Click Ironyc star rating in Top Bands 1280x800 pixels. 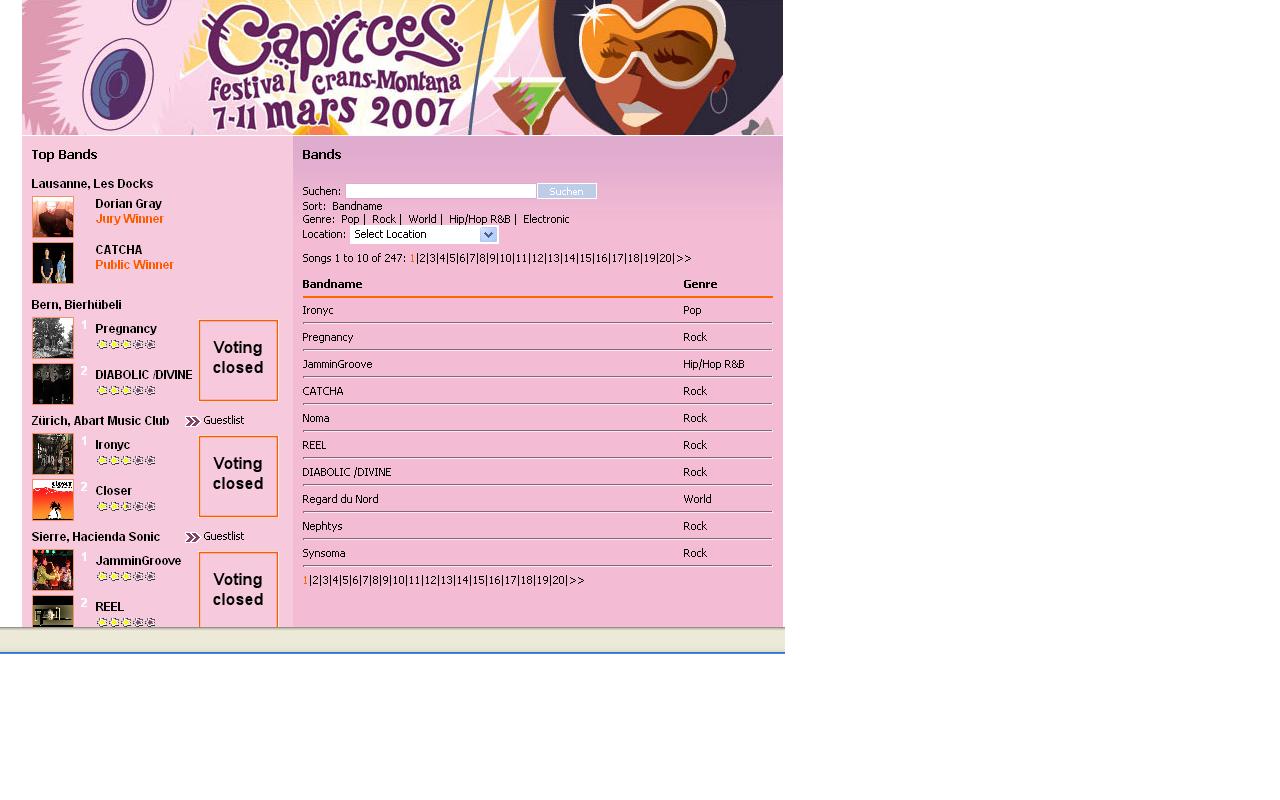coord(126,460)
